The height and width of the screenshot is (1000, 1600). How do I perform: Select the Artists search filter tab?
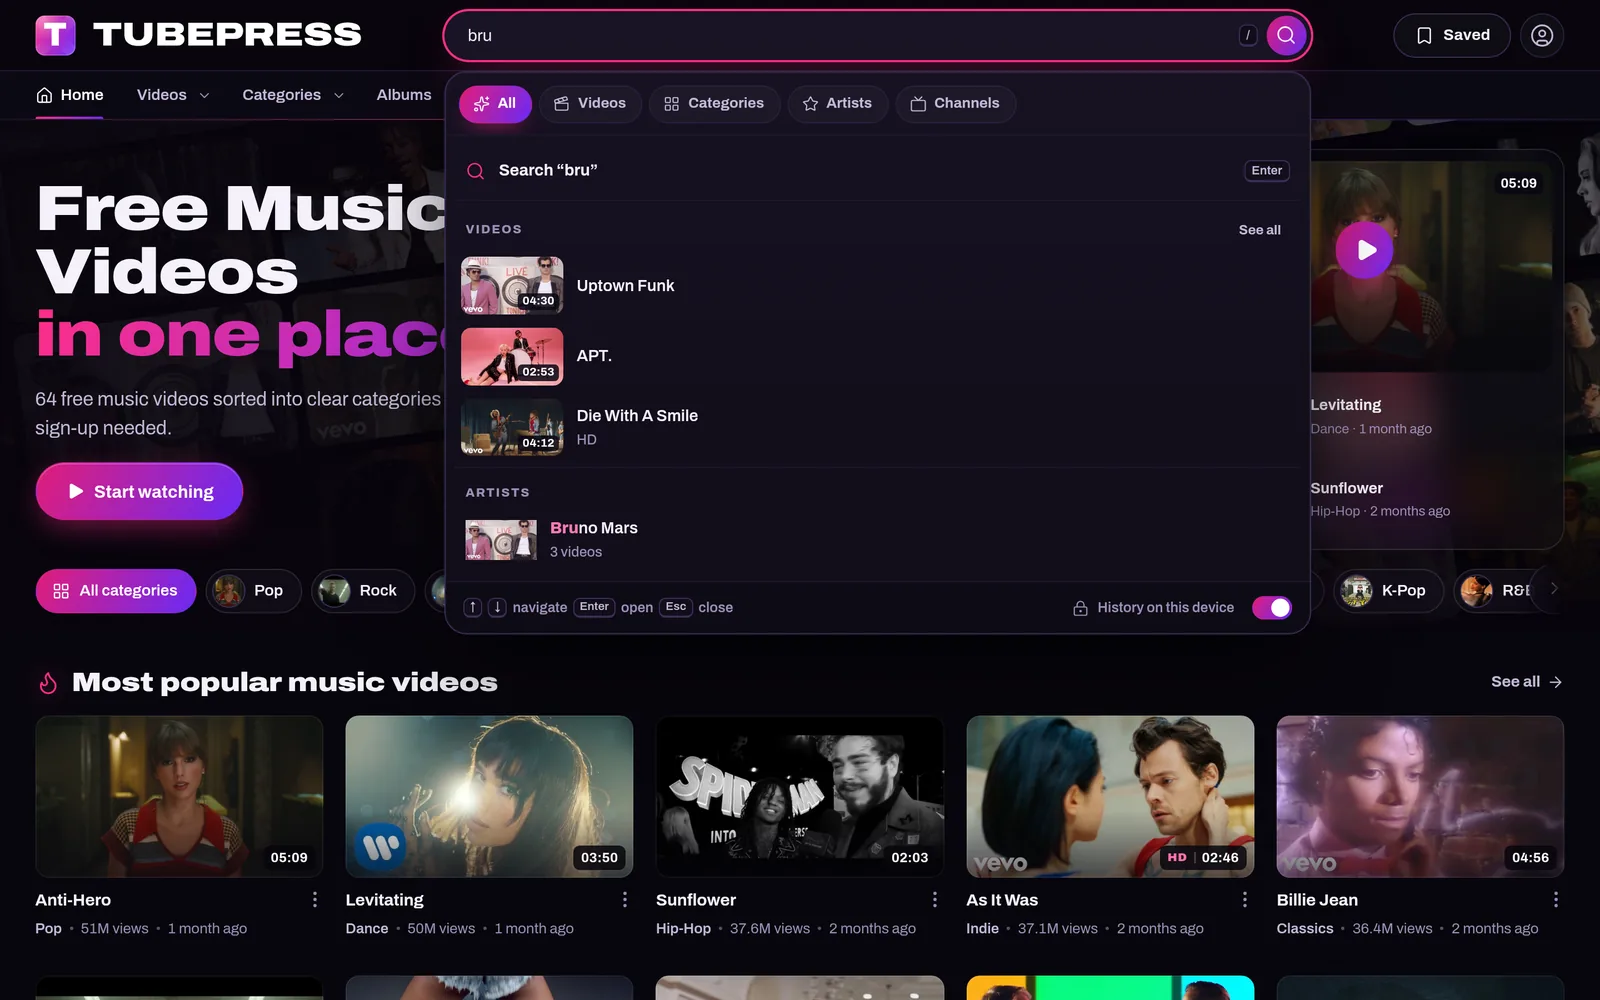(x=838, y=103)
